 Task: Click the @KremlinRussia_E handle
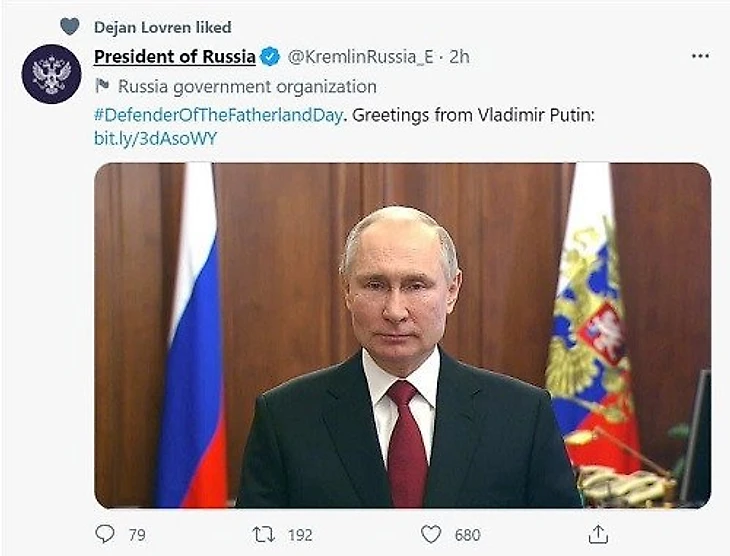[360, 57]
